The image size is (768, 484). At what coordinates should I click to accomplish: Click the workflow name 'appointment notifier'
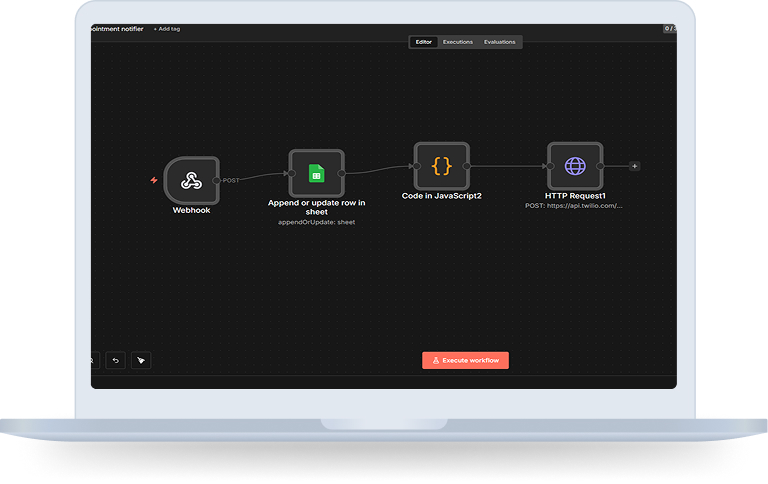pos(118,29)
